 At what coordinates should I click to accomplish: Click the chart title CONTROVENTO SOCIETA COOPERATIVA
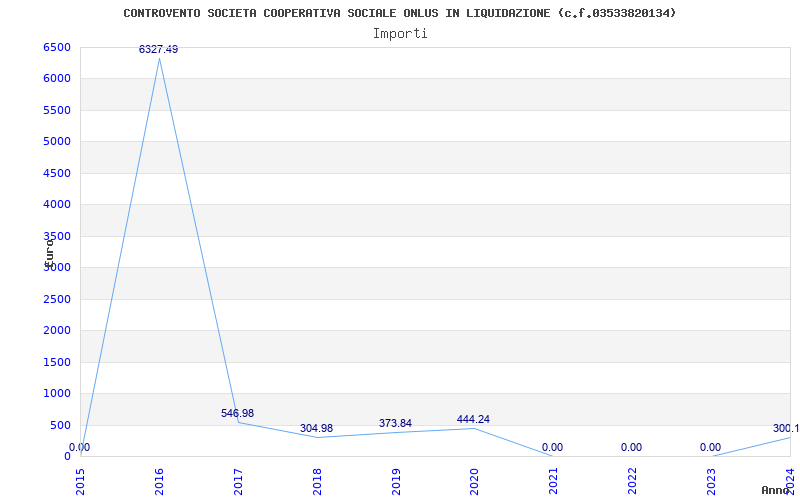point(399,13)
